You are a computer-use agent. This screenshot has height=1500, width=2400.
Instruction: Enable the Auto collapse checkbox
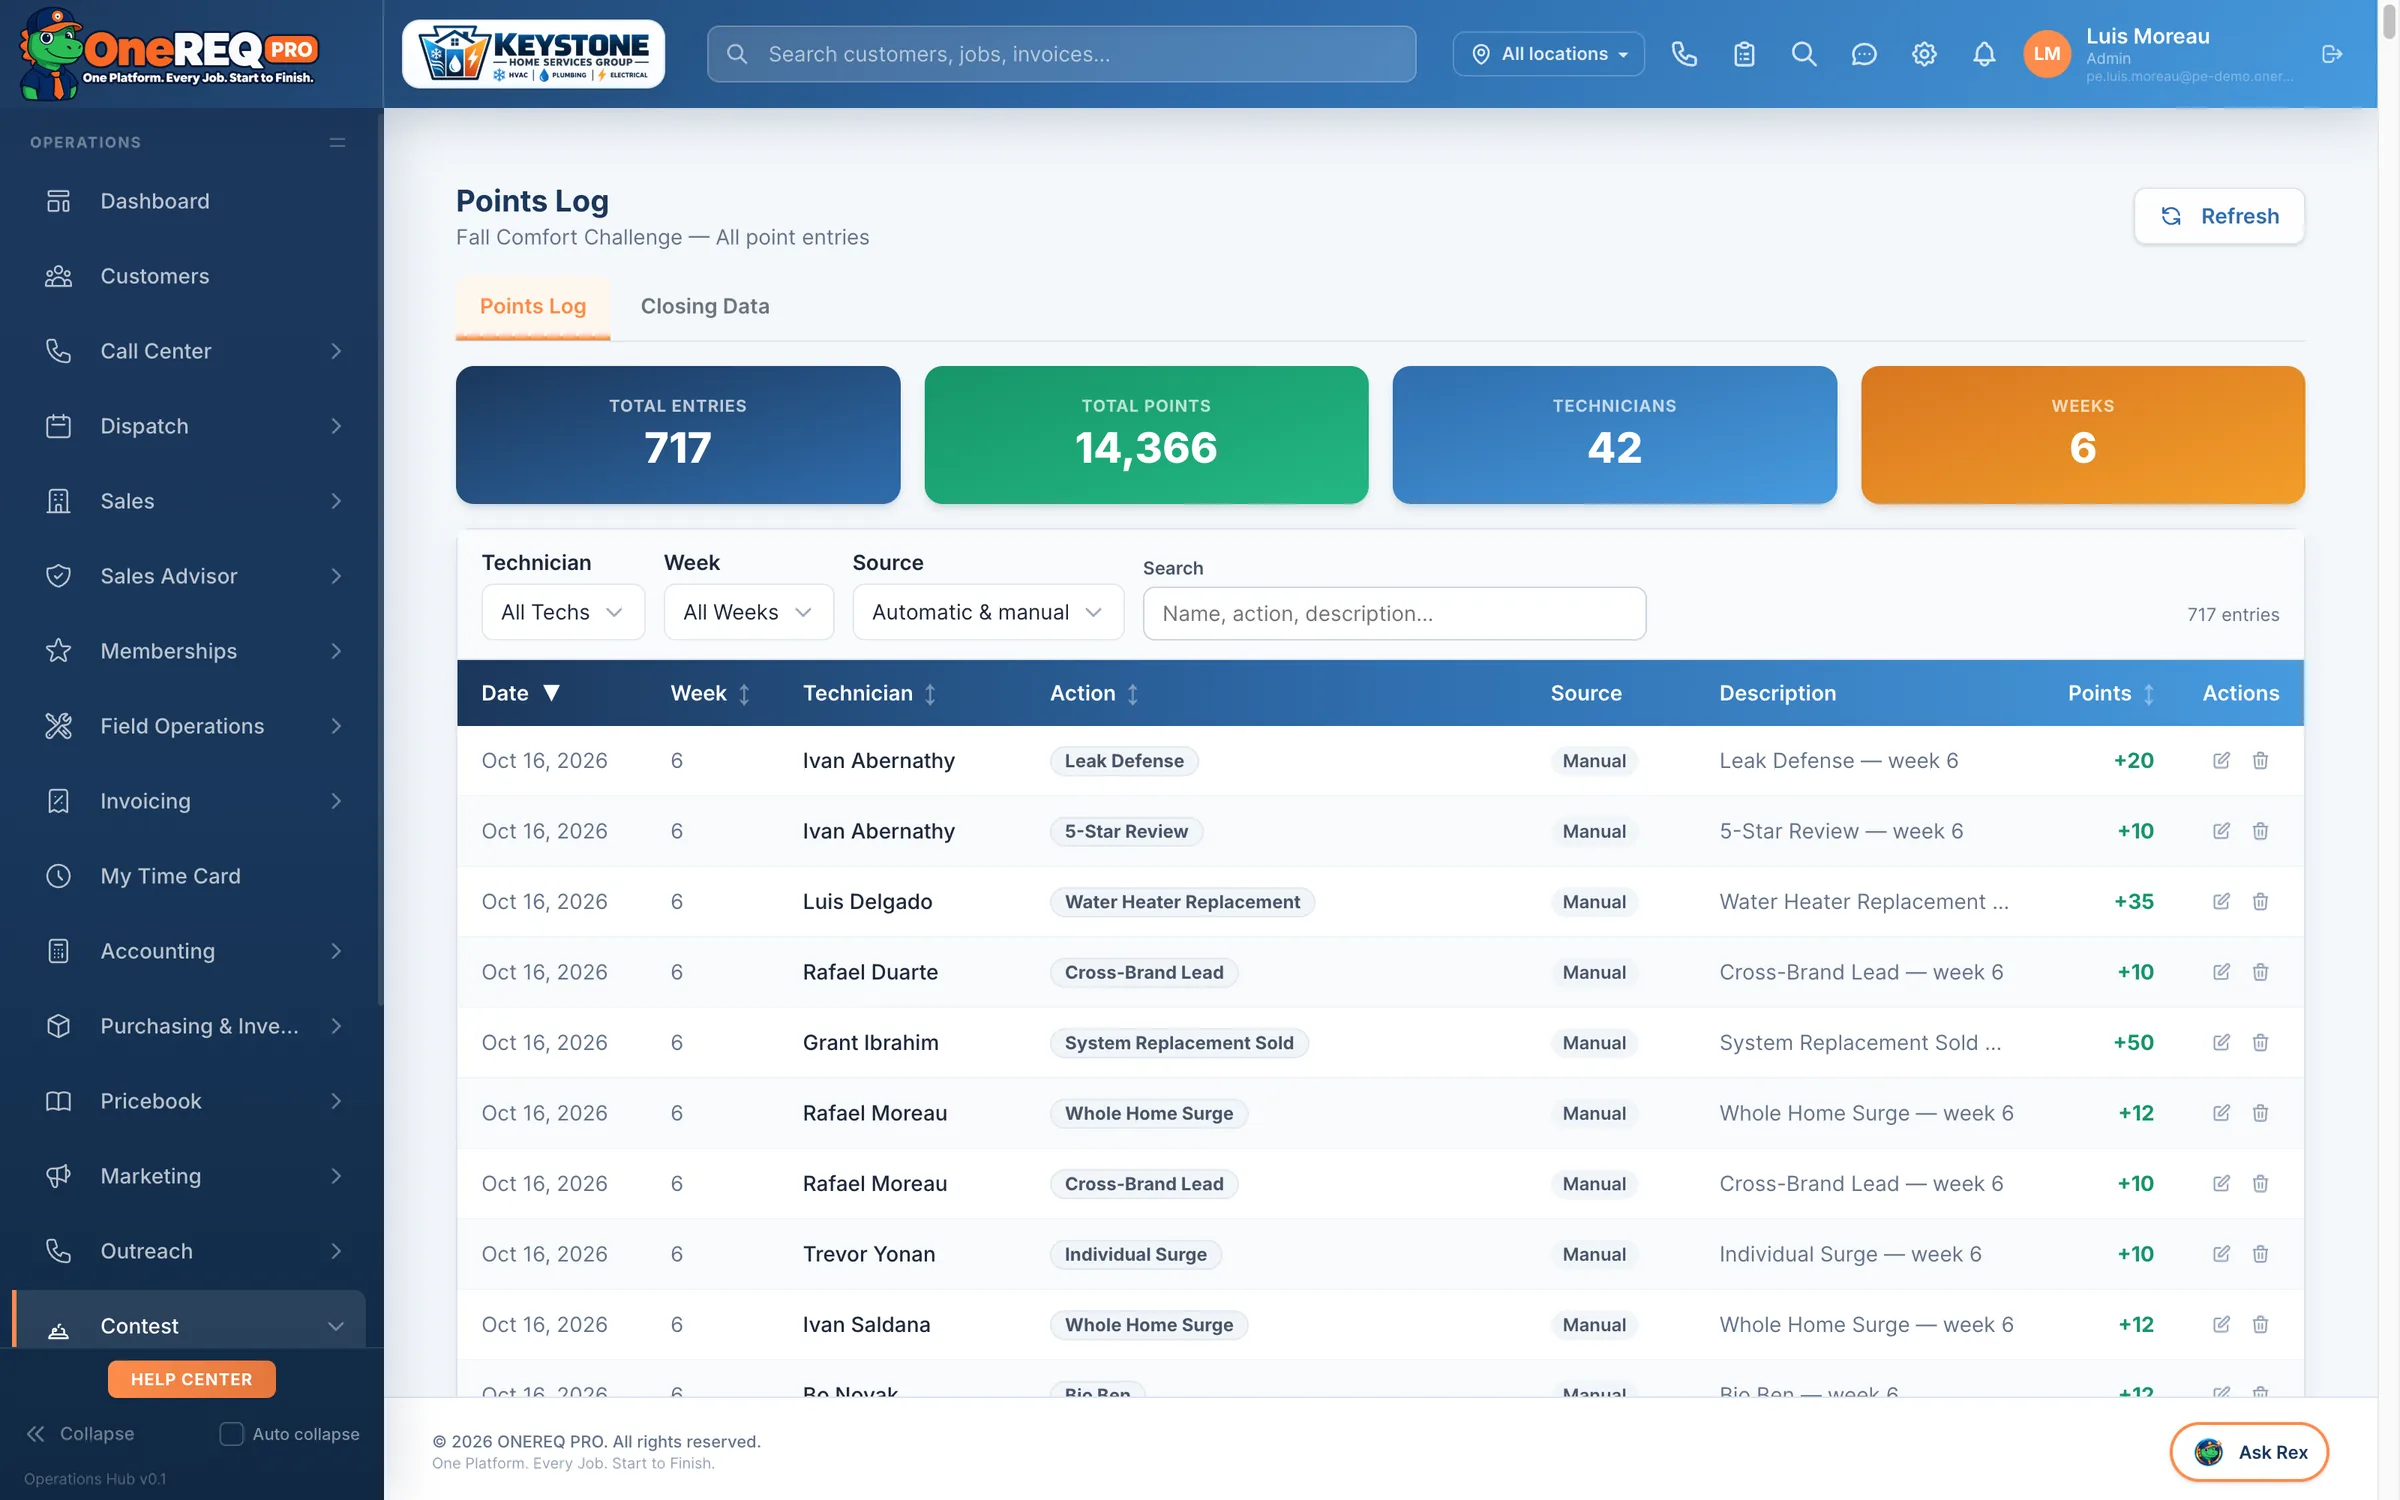click(231, 1433)
